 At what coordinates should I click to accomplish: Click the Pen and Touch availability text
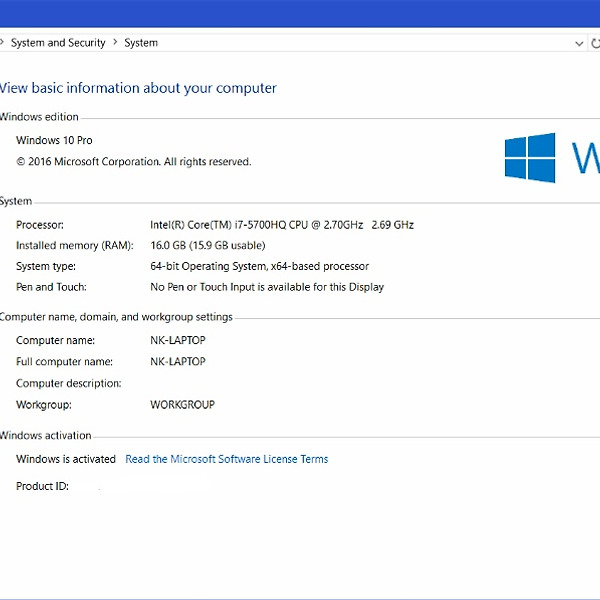[x=266, y=287]
